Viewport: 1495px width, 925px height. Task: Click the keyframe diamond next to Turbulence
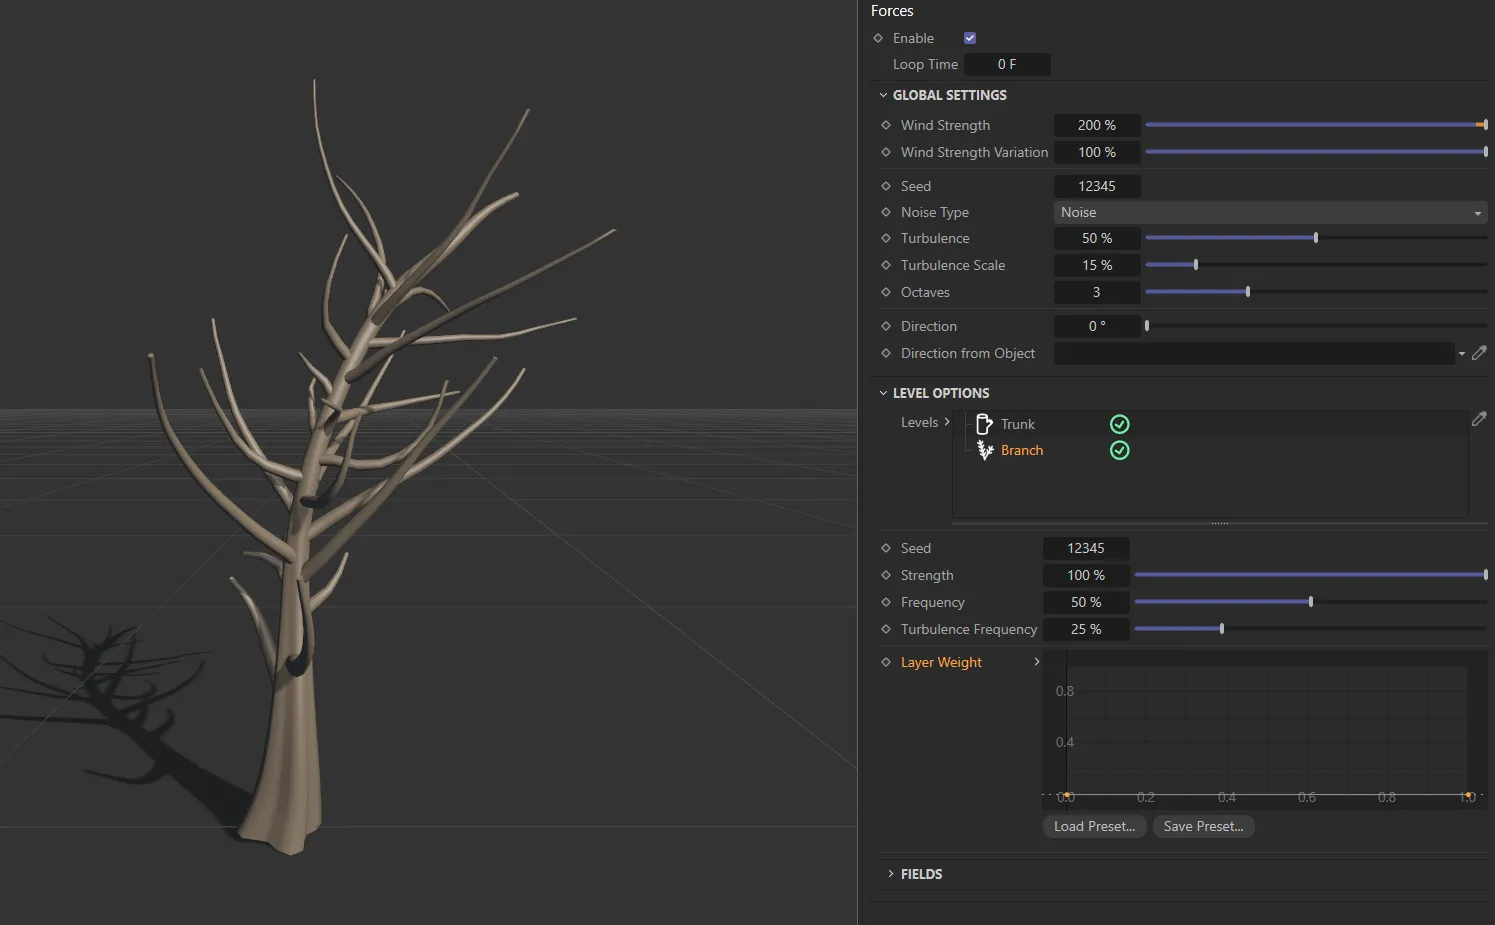click(x=886, y=238)
